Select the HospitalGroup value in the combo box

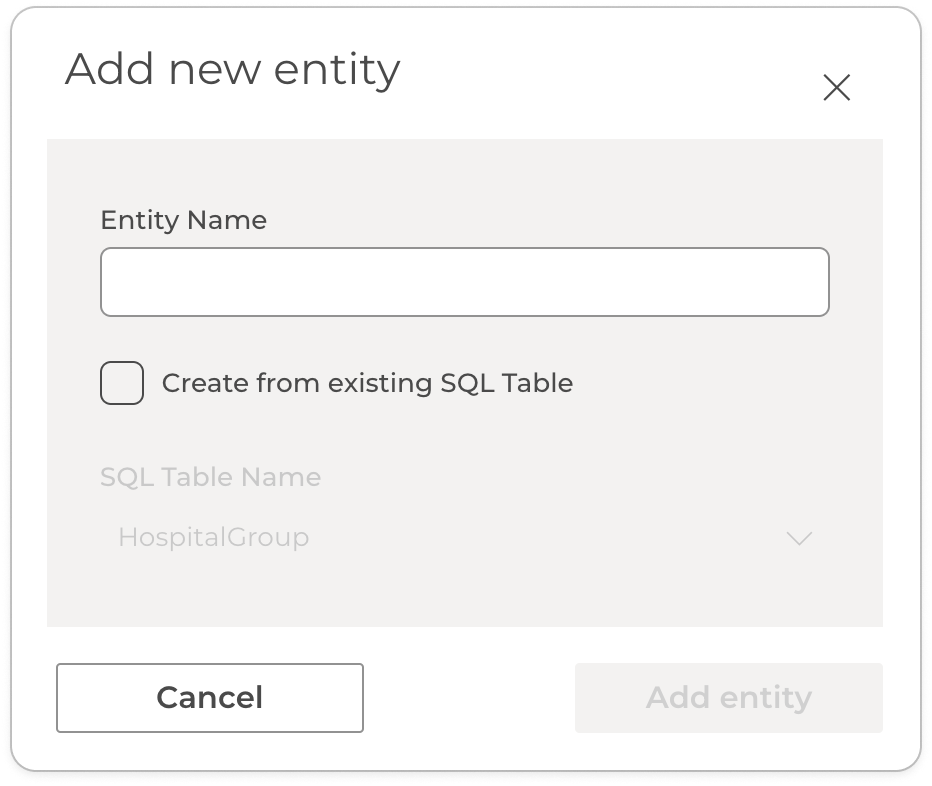coord(214,538)
